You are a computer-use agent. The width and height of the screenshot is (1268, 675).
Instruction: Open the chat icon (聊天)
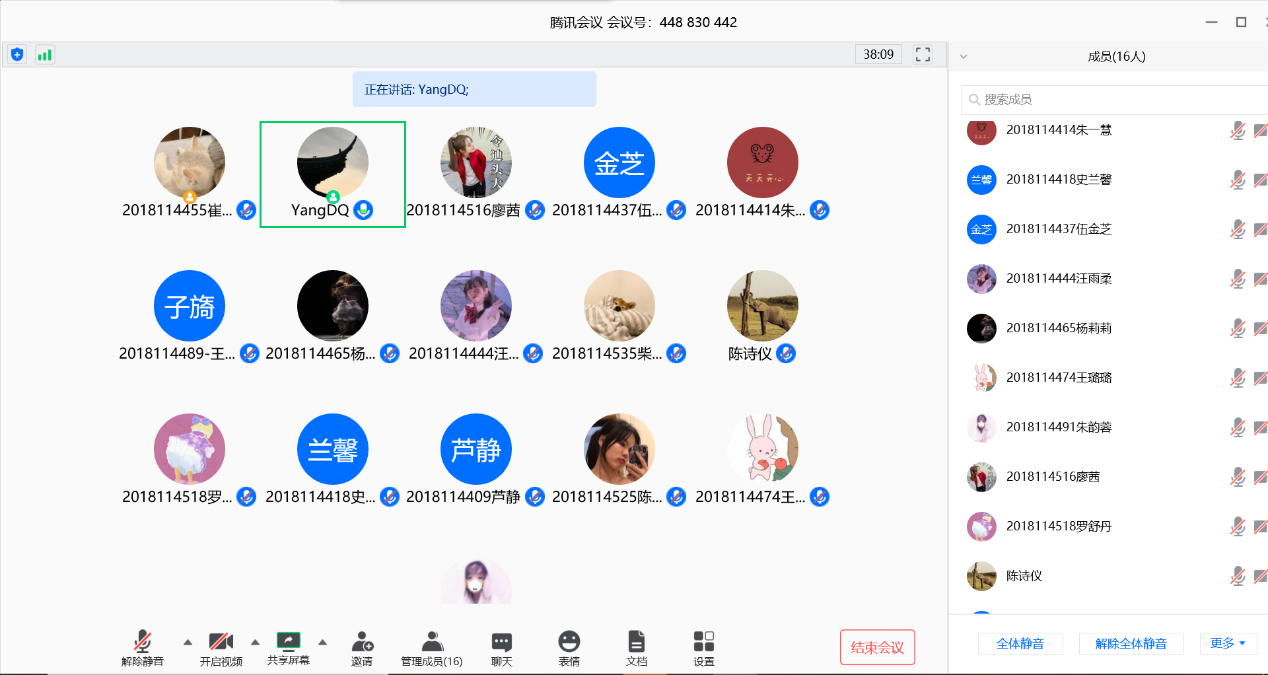(x=502, y=641)
